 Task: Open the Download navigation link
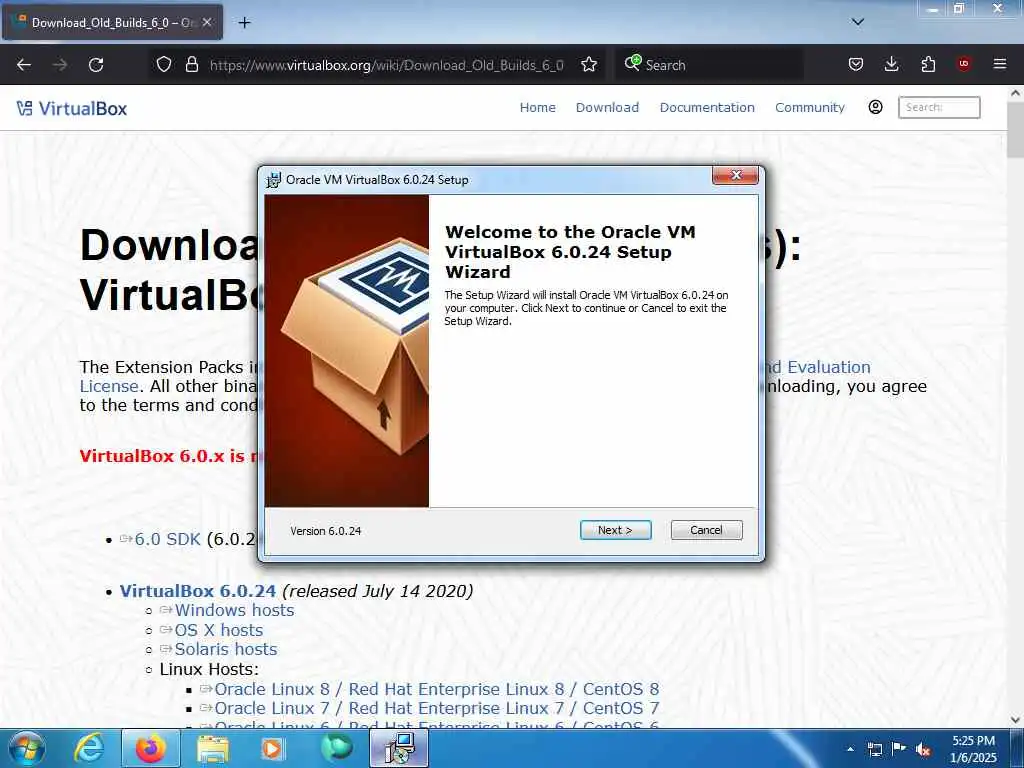click(x=607, y=108)
